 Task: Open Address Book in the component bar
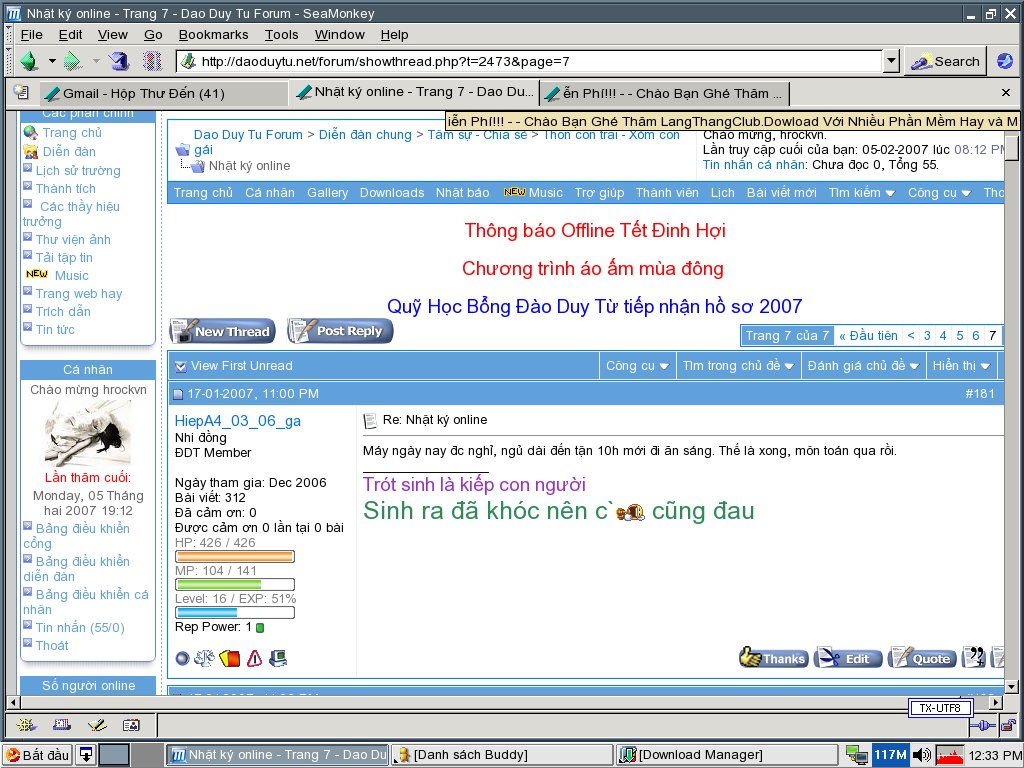point(130,724)
